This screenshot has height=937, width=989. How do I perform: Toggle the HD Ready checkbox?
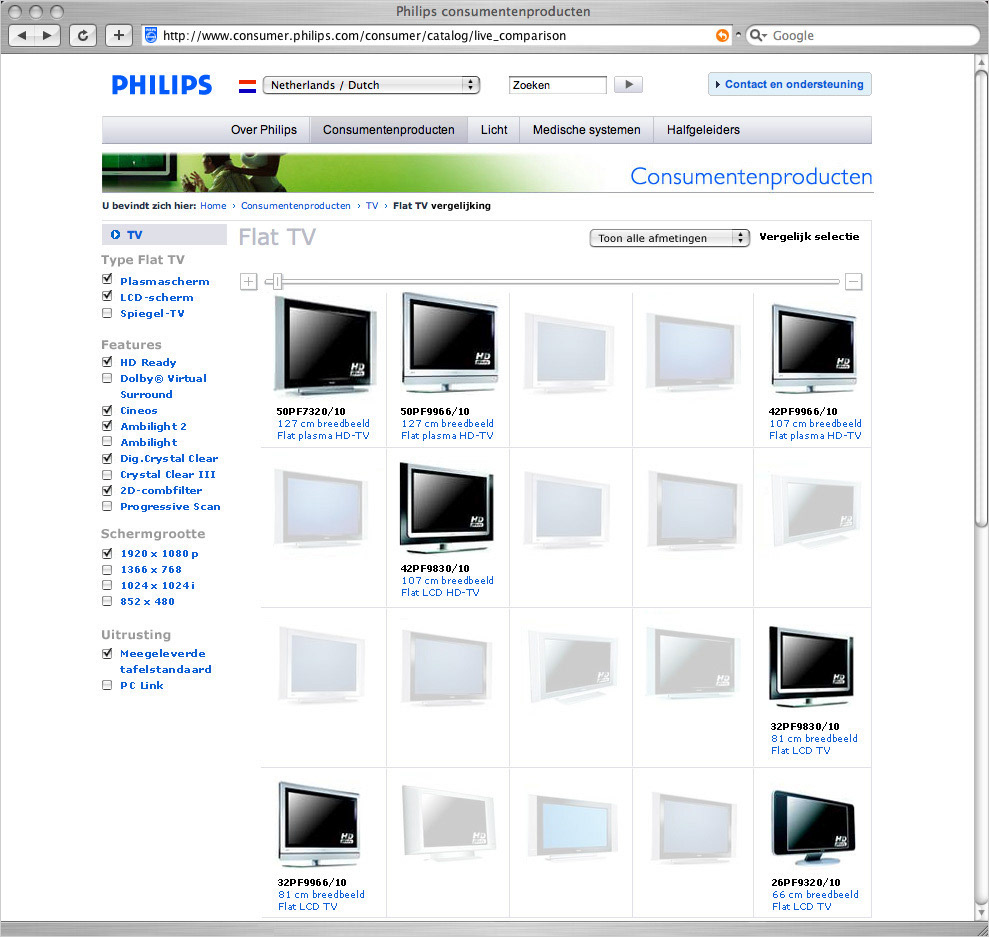coord(107,361)
